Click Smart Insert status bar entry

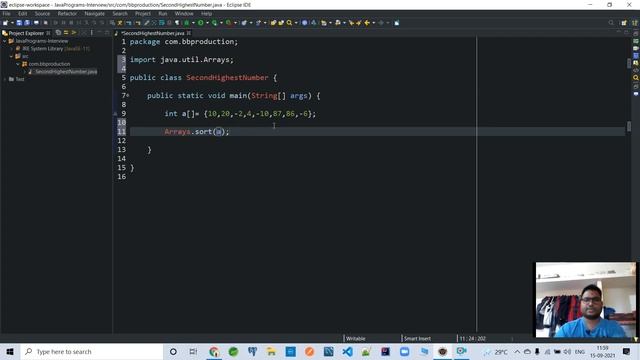pos(417,338)
